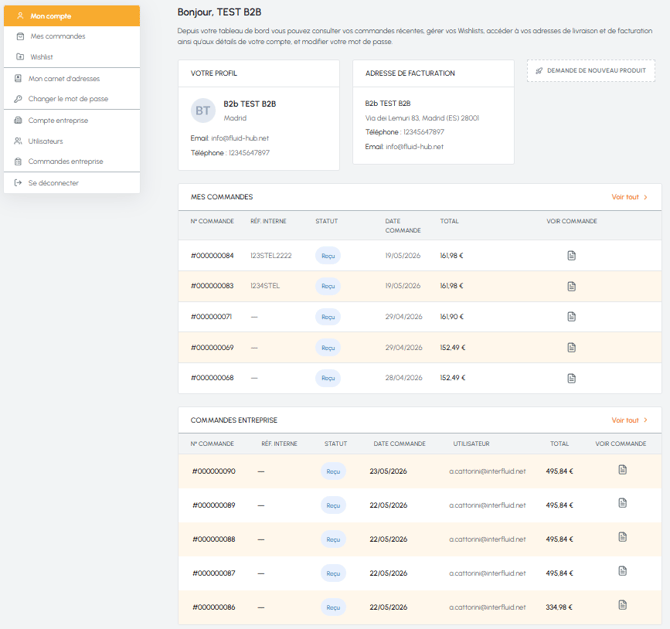View company order #000000086 document icon

pyautogui.click(x=623, y=605)
